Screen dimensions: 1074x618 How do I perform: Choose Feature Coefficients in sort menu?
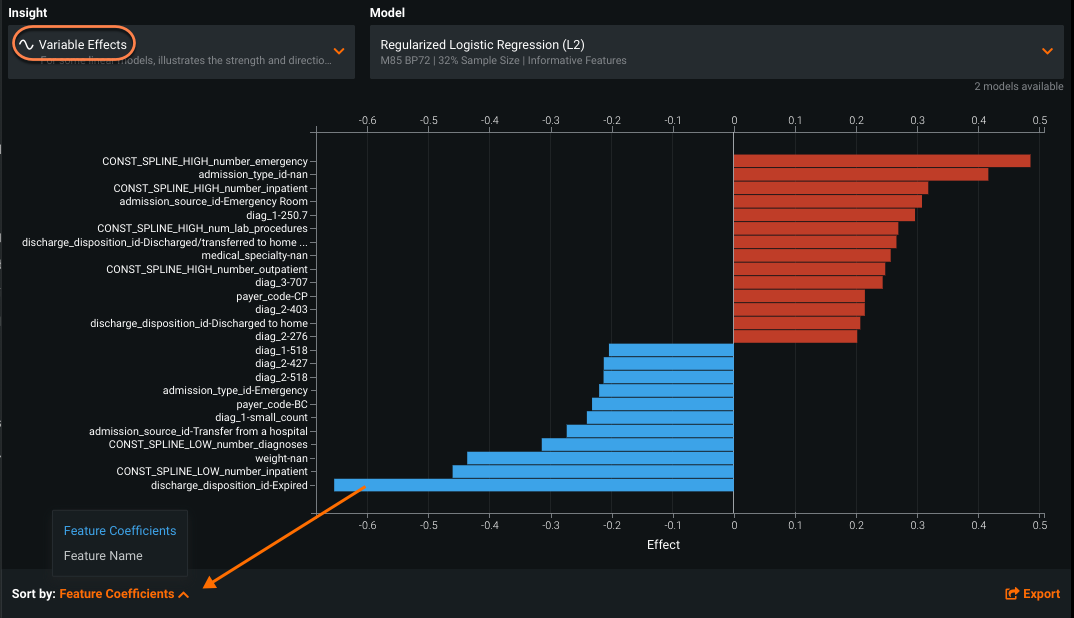tap(120, 531)
